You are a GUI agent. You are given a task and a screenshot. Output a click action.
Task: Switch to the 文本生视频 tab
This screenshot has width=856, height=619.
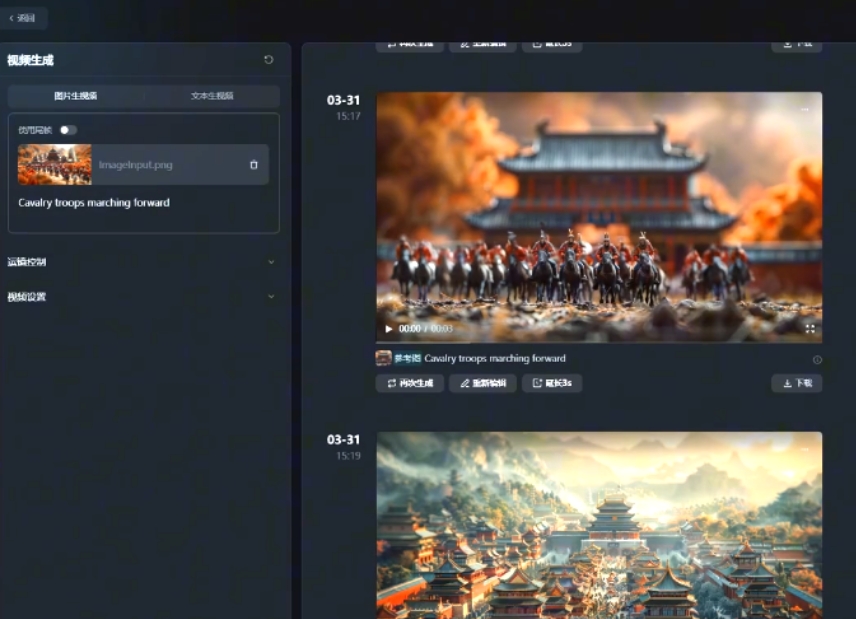click(x=212, y=96)
